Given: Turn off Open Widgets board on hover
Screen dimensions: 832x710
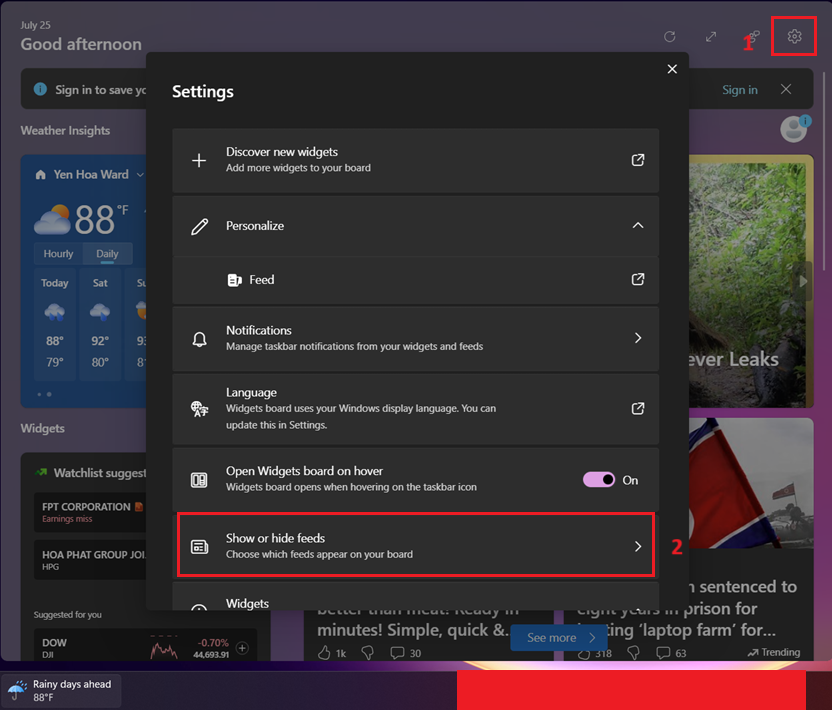Looking at the screenshot, I should click(600, 480).
